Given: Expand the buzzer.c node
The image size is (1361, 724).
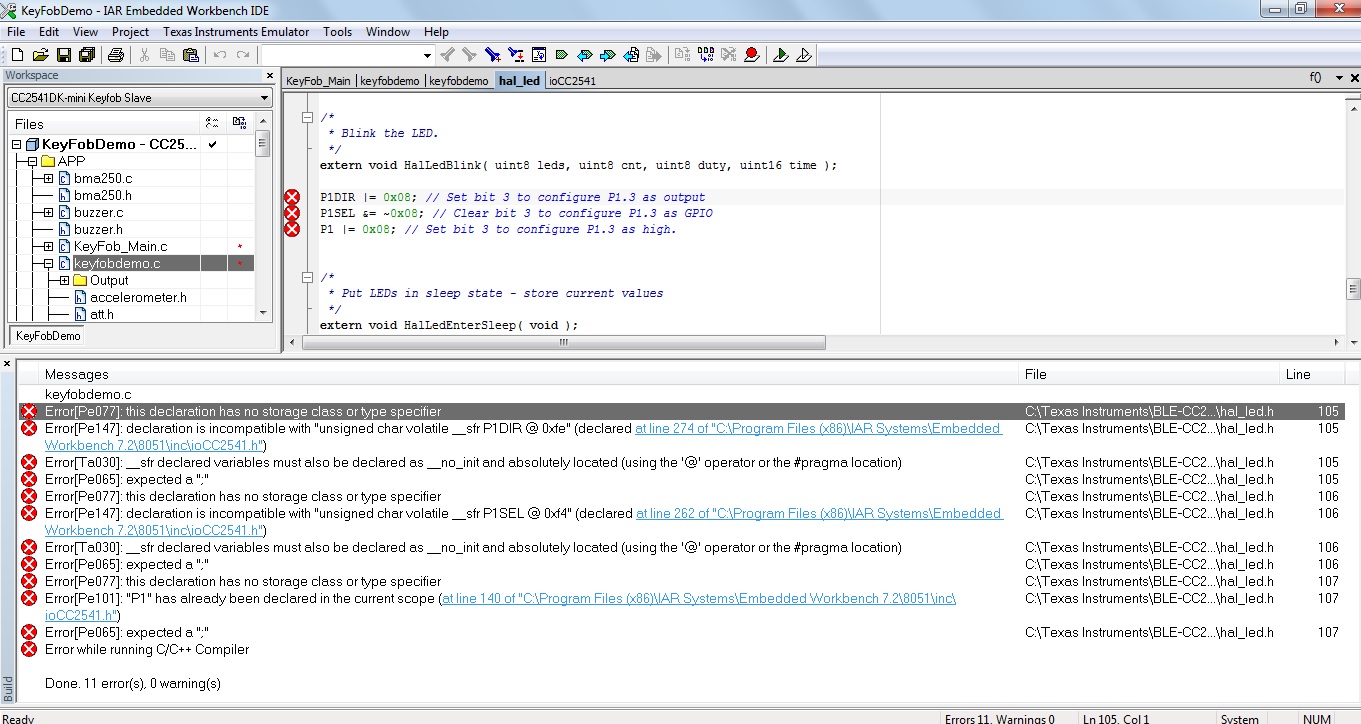Looking at the screenshot, I should [48, 212].
